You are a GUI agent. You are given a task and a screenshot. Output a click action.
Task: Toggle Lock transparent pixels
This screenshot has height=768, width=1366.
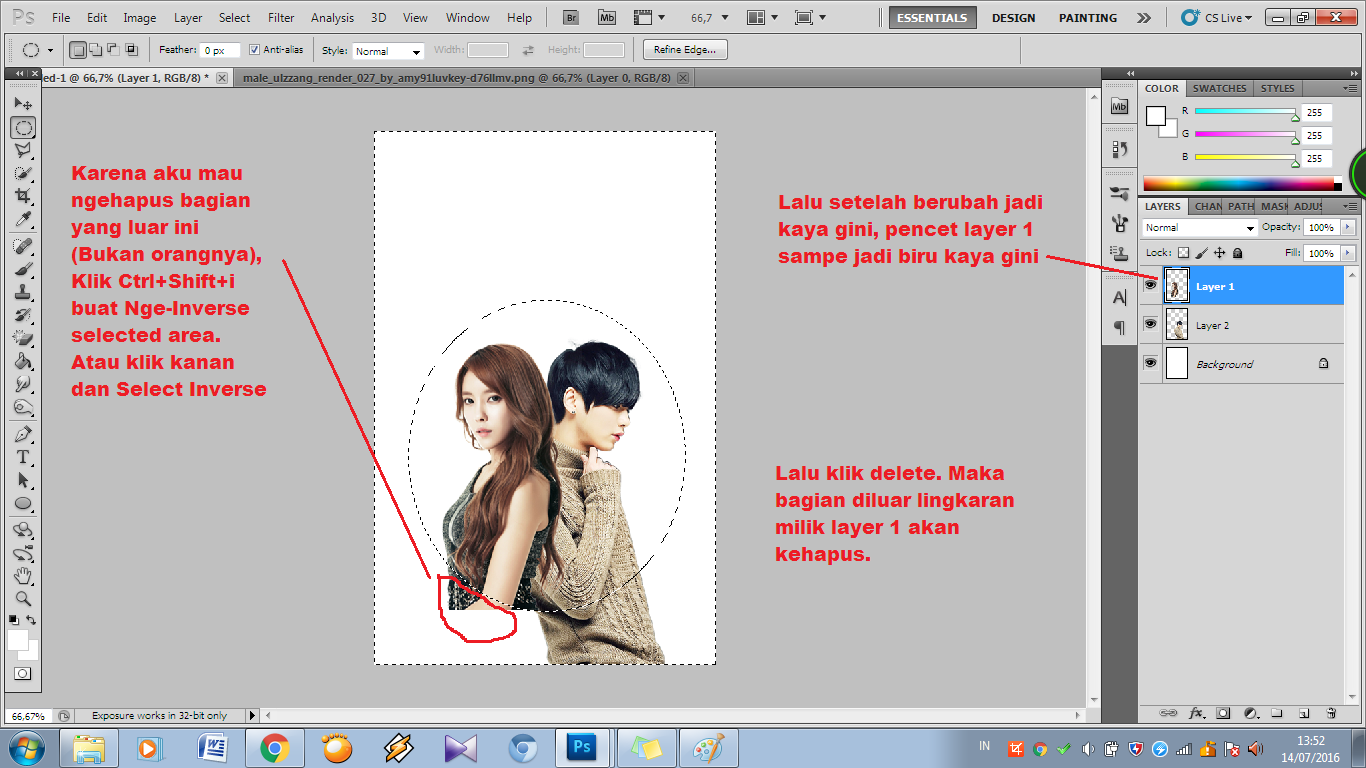pos(1183,253)
